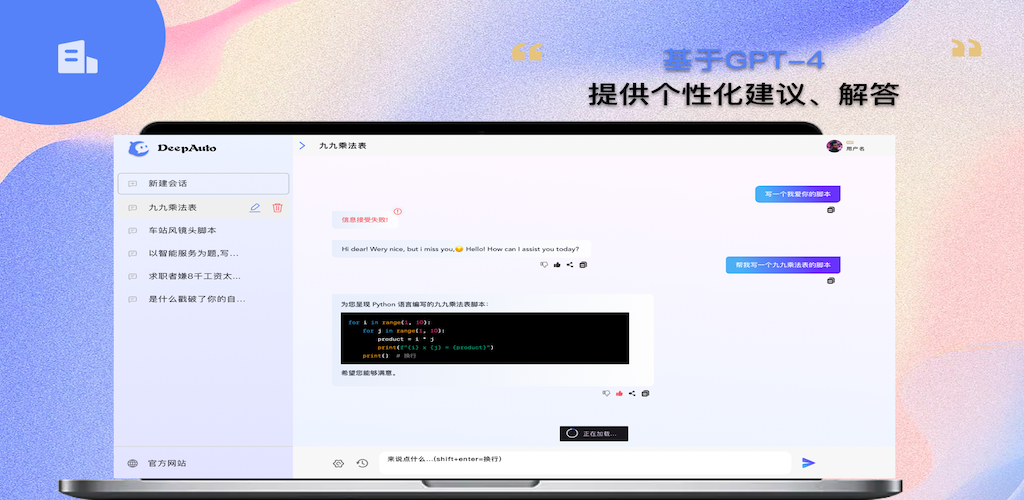
Task: Click the 希望您能够满意 text
Action: tap(368, 373)
